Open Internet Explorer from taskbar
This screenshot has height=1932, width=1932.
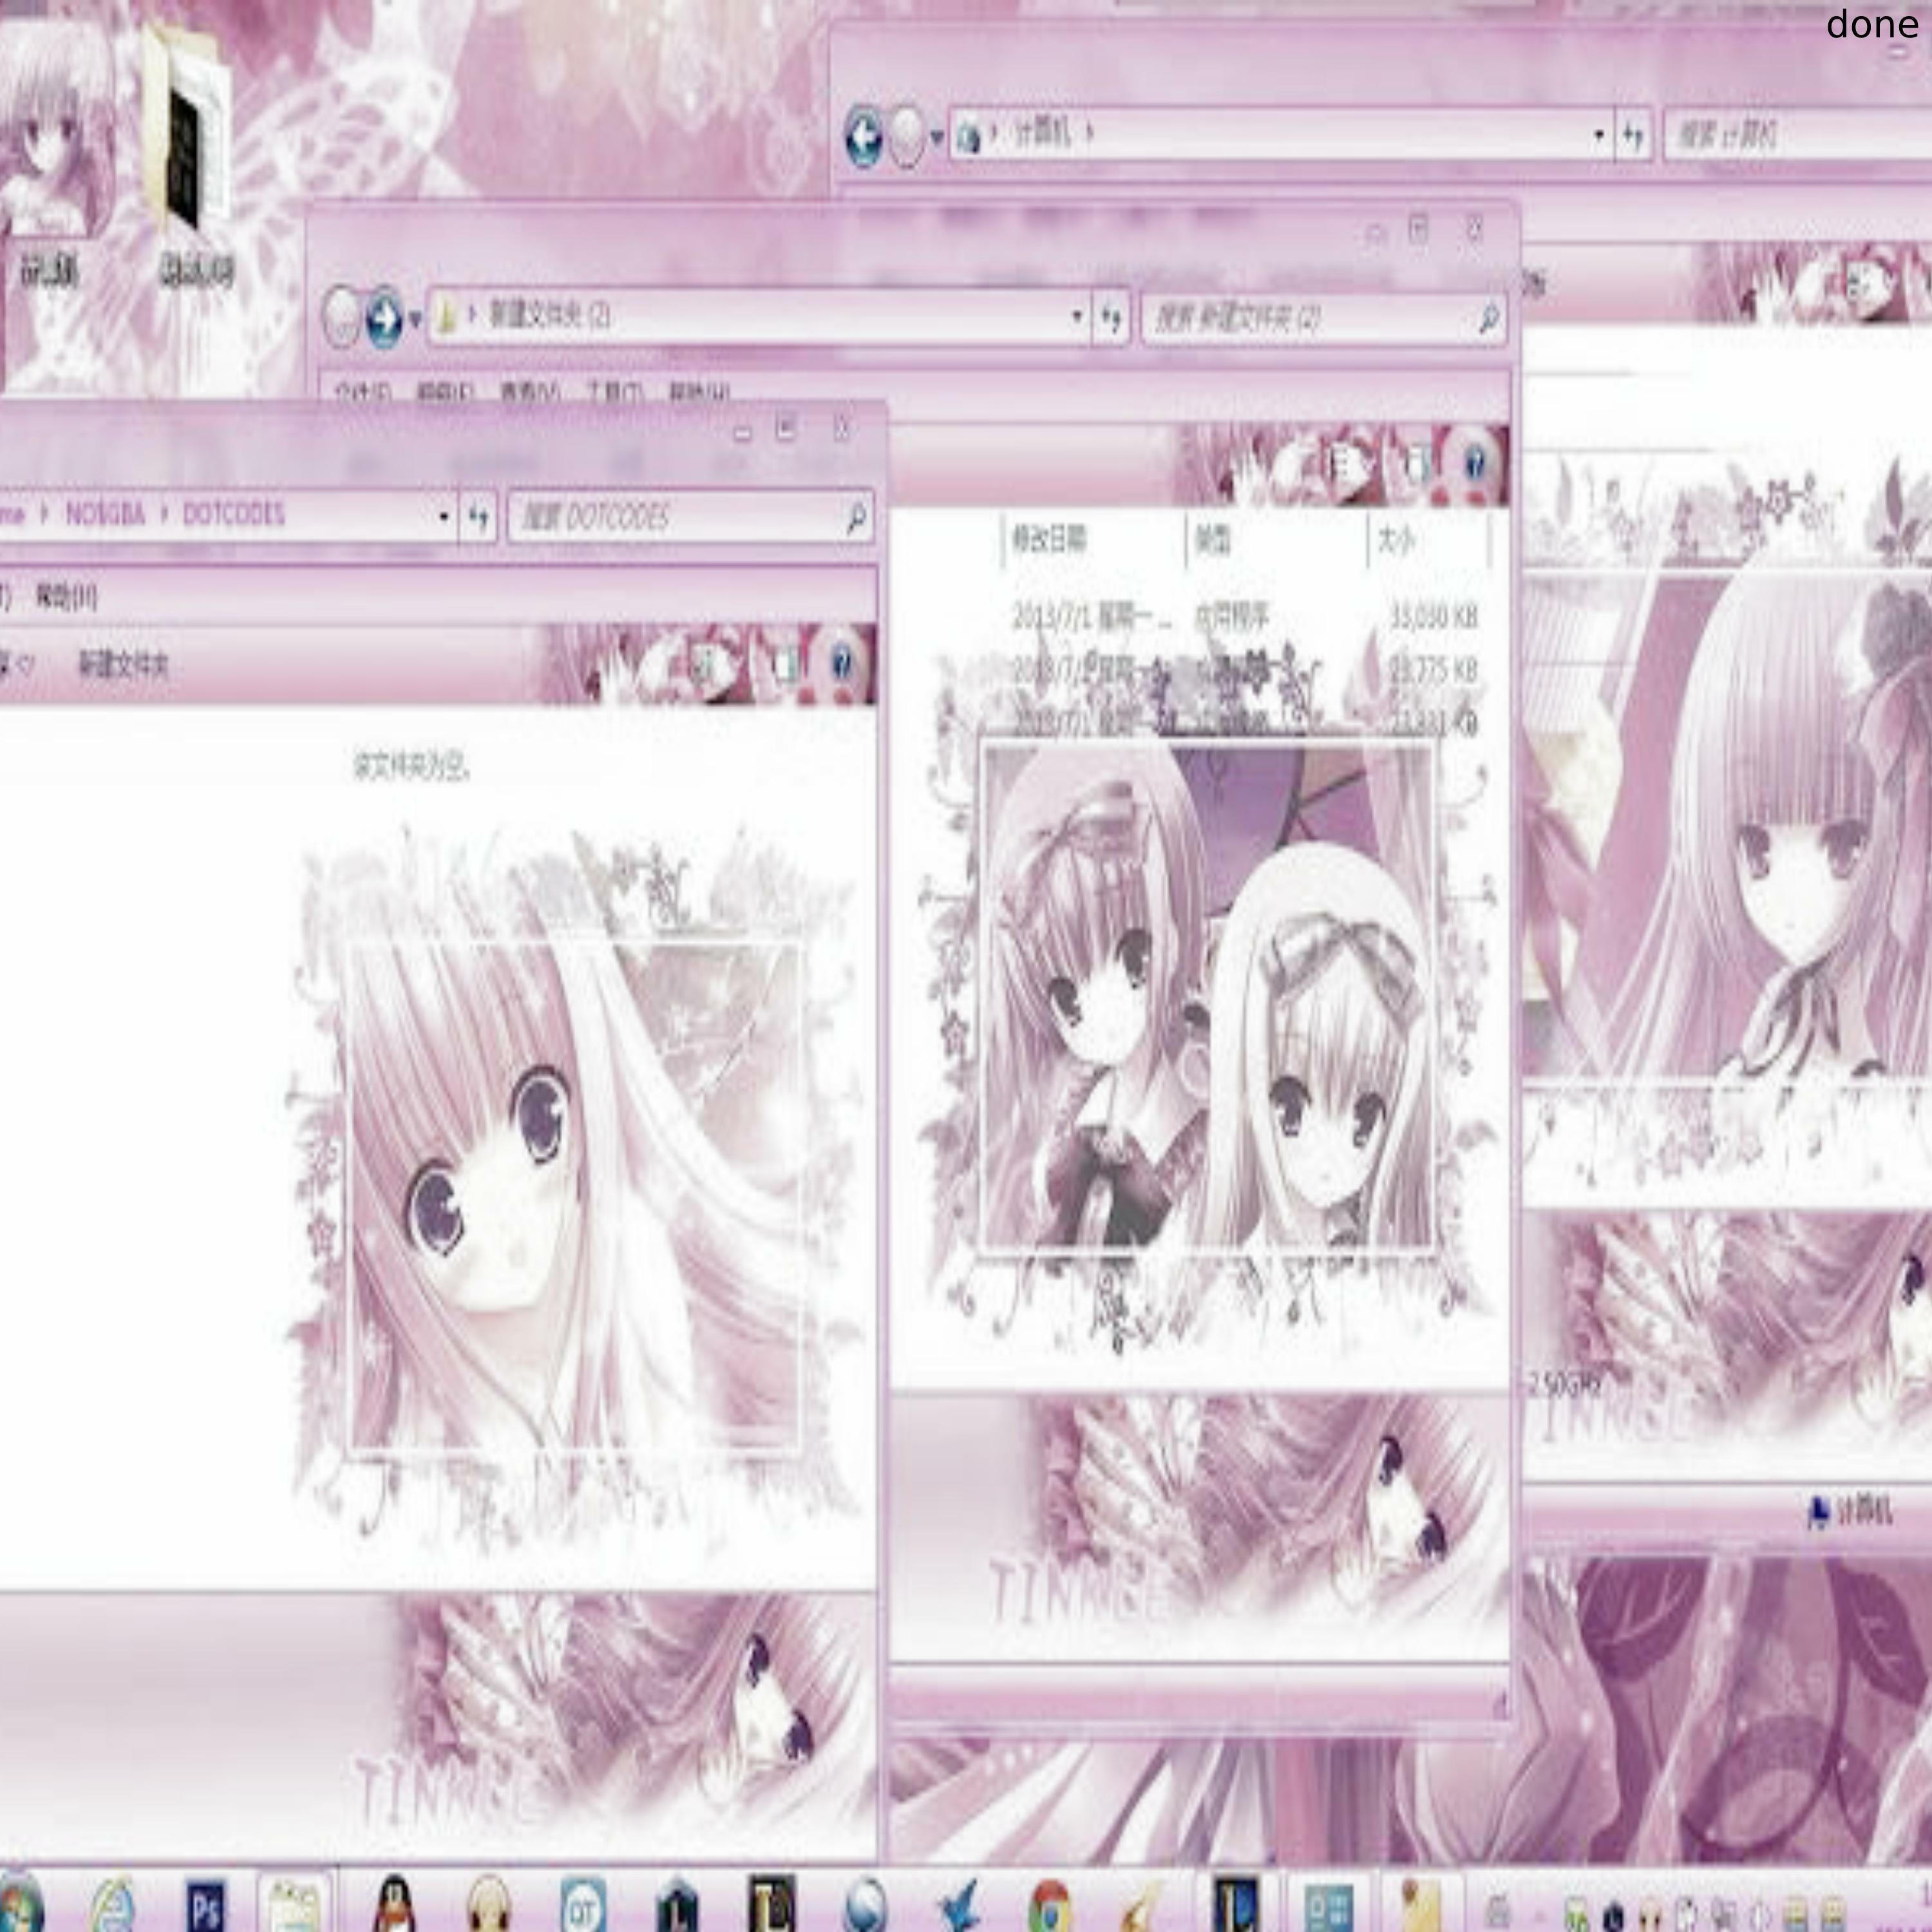pos(113,1905)
